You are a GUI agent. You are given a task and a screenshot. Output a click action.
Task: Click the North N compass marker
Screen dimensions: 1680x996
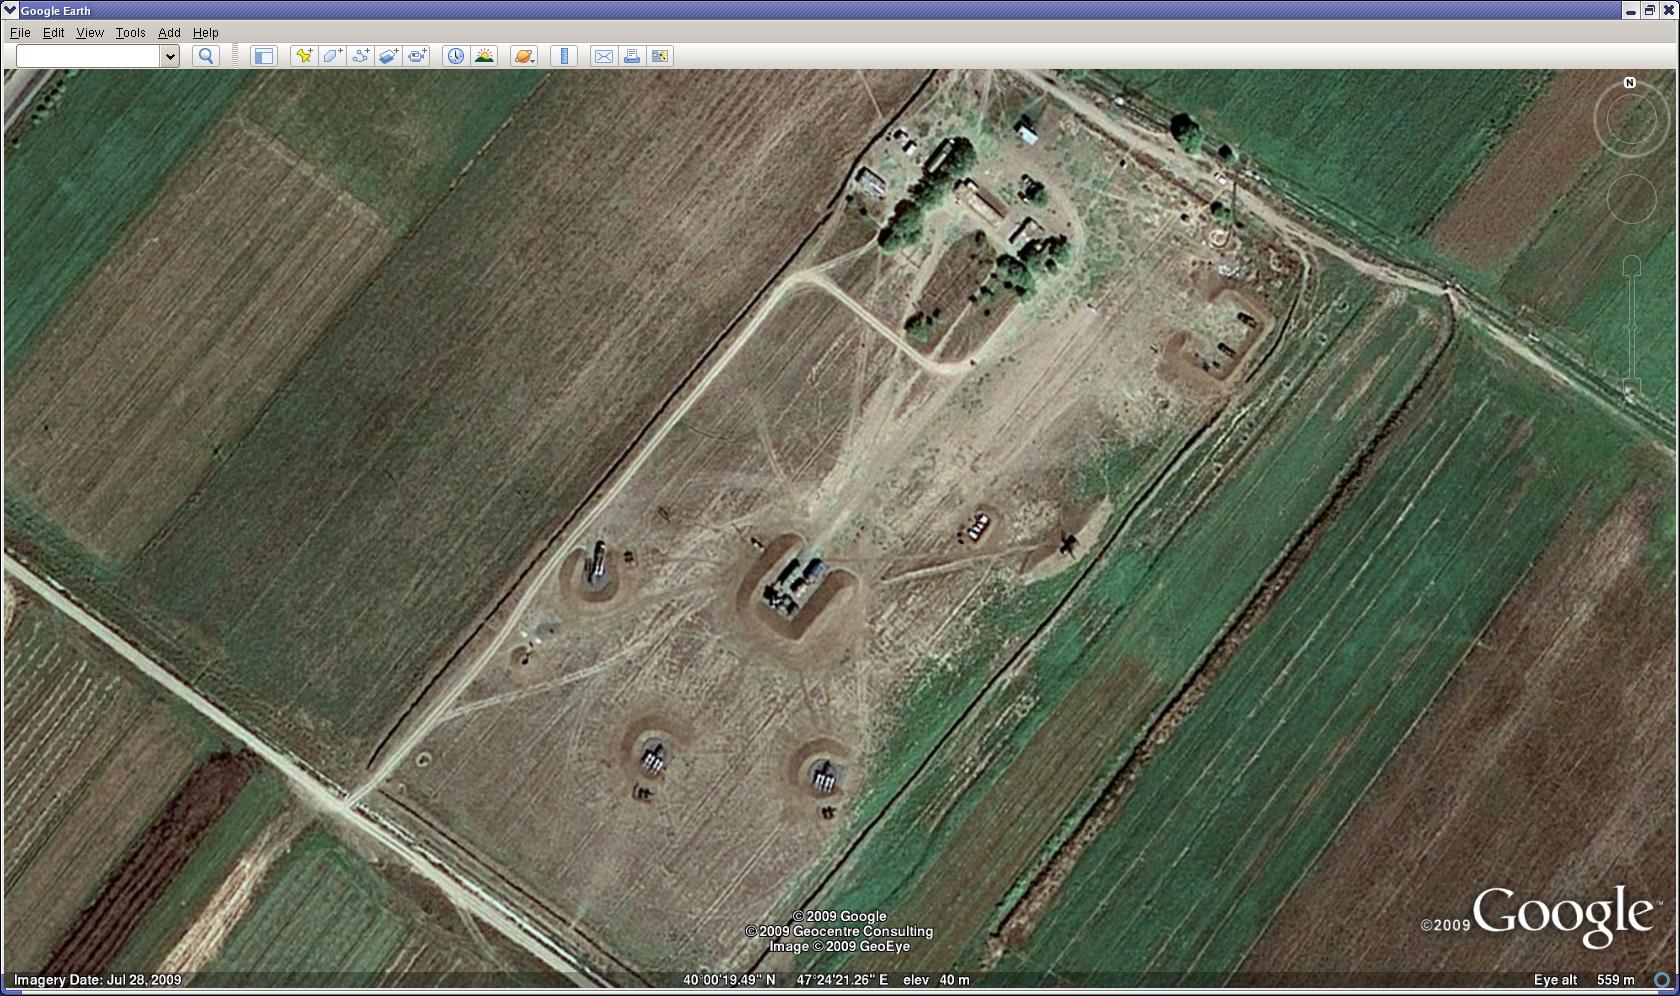(1630, 83)
